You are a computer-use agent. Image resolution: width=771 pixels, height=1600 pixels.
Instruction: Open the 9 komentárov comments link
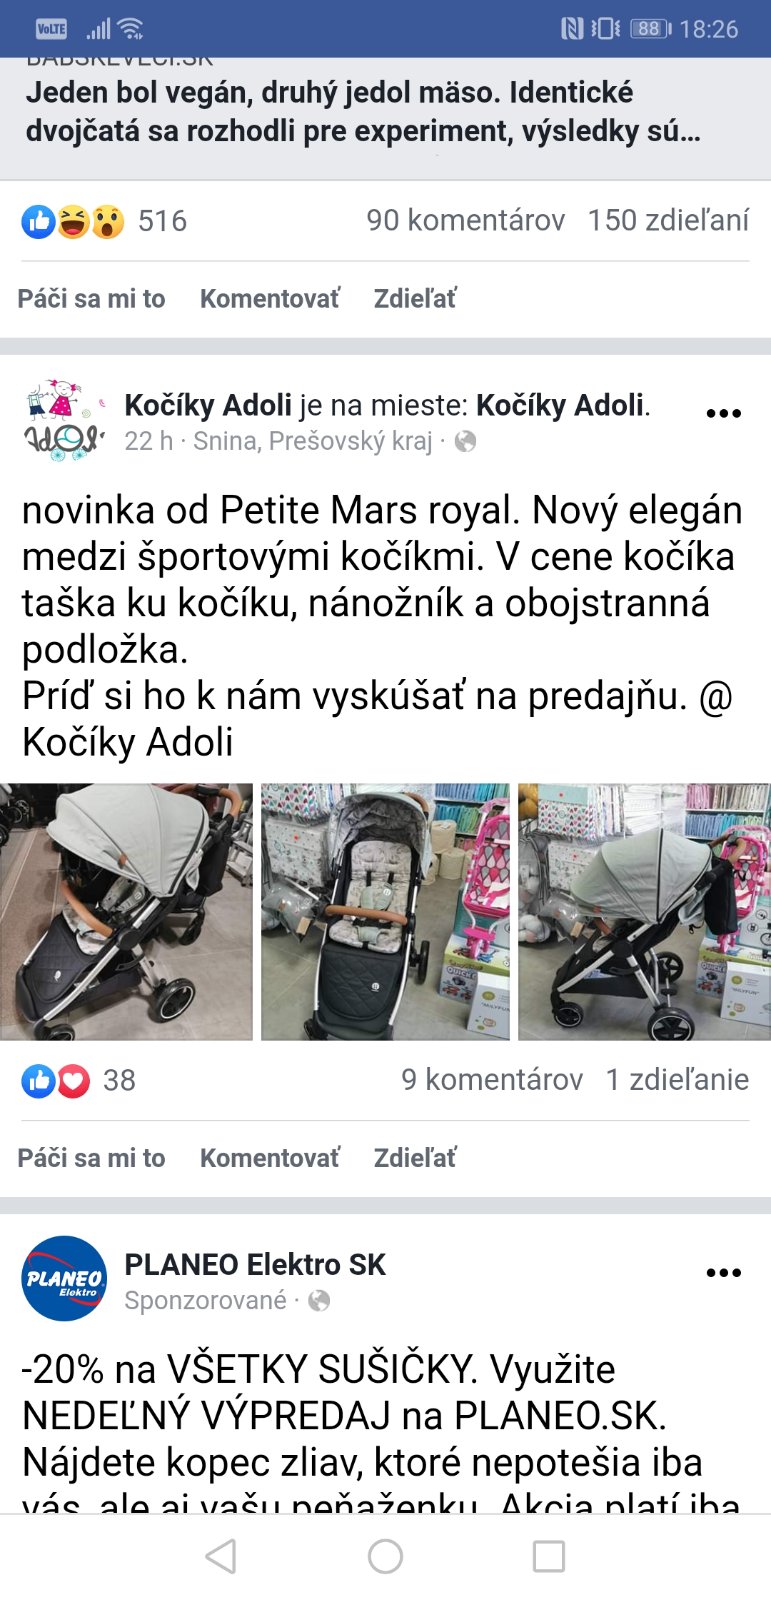[492, 1080]
